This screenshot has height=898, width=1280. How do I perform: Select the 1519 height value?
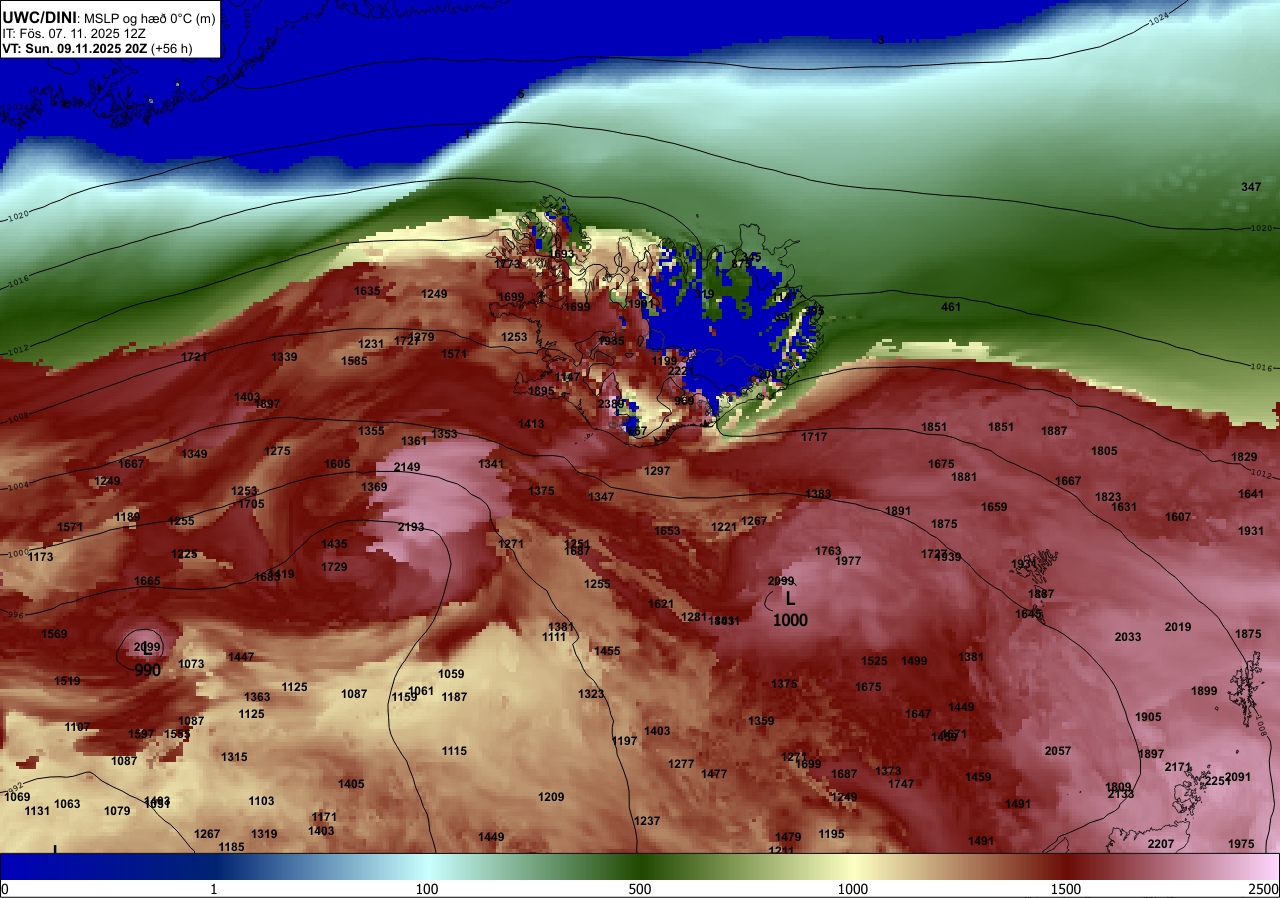[67, 681]
